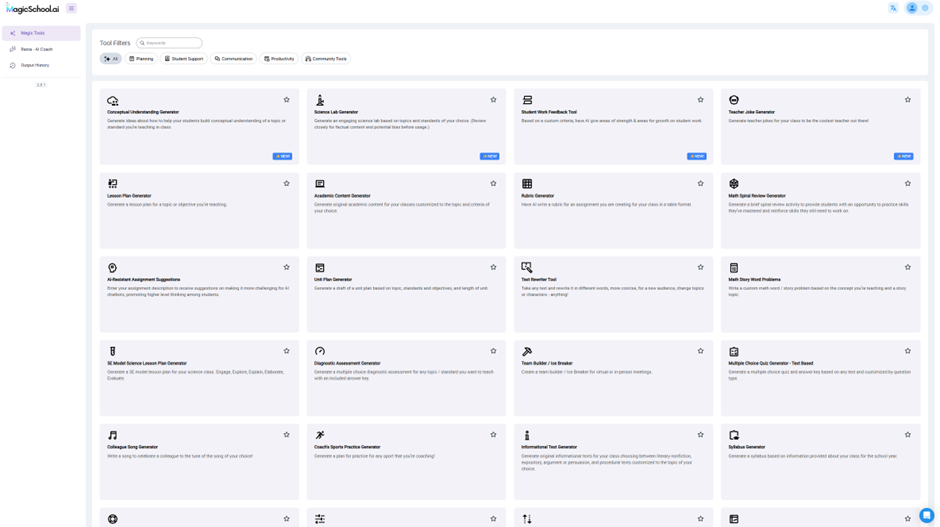
Task: Click the NEW badge on Teacher Joke Generator
Action: click(x=903, y=156)
